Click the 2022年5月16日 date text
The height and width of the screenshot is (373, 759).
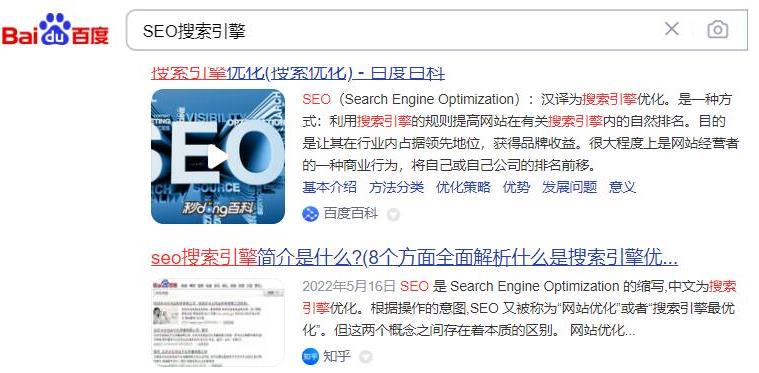pos(349,286)
